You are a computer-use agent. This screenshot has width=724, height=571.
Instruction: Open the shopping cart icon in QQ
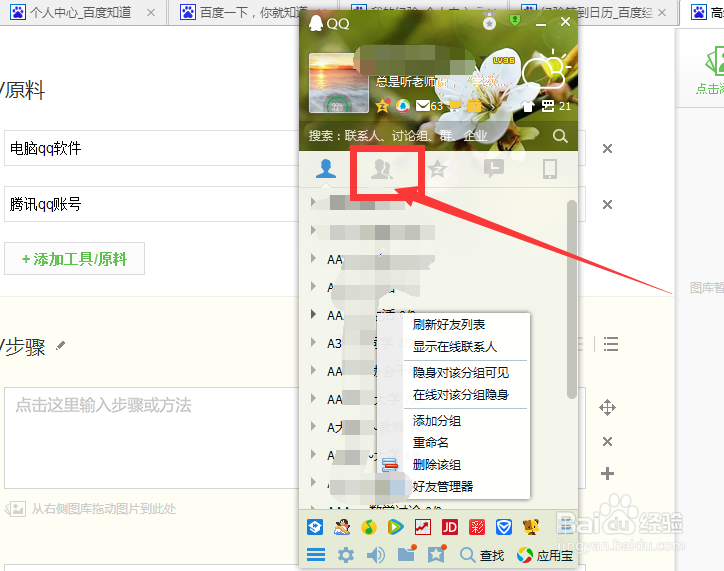455,106
